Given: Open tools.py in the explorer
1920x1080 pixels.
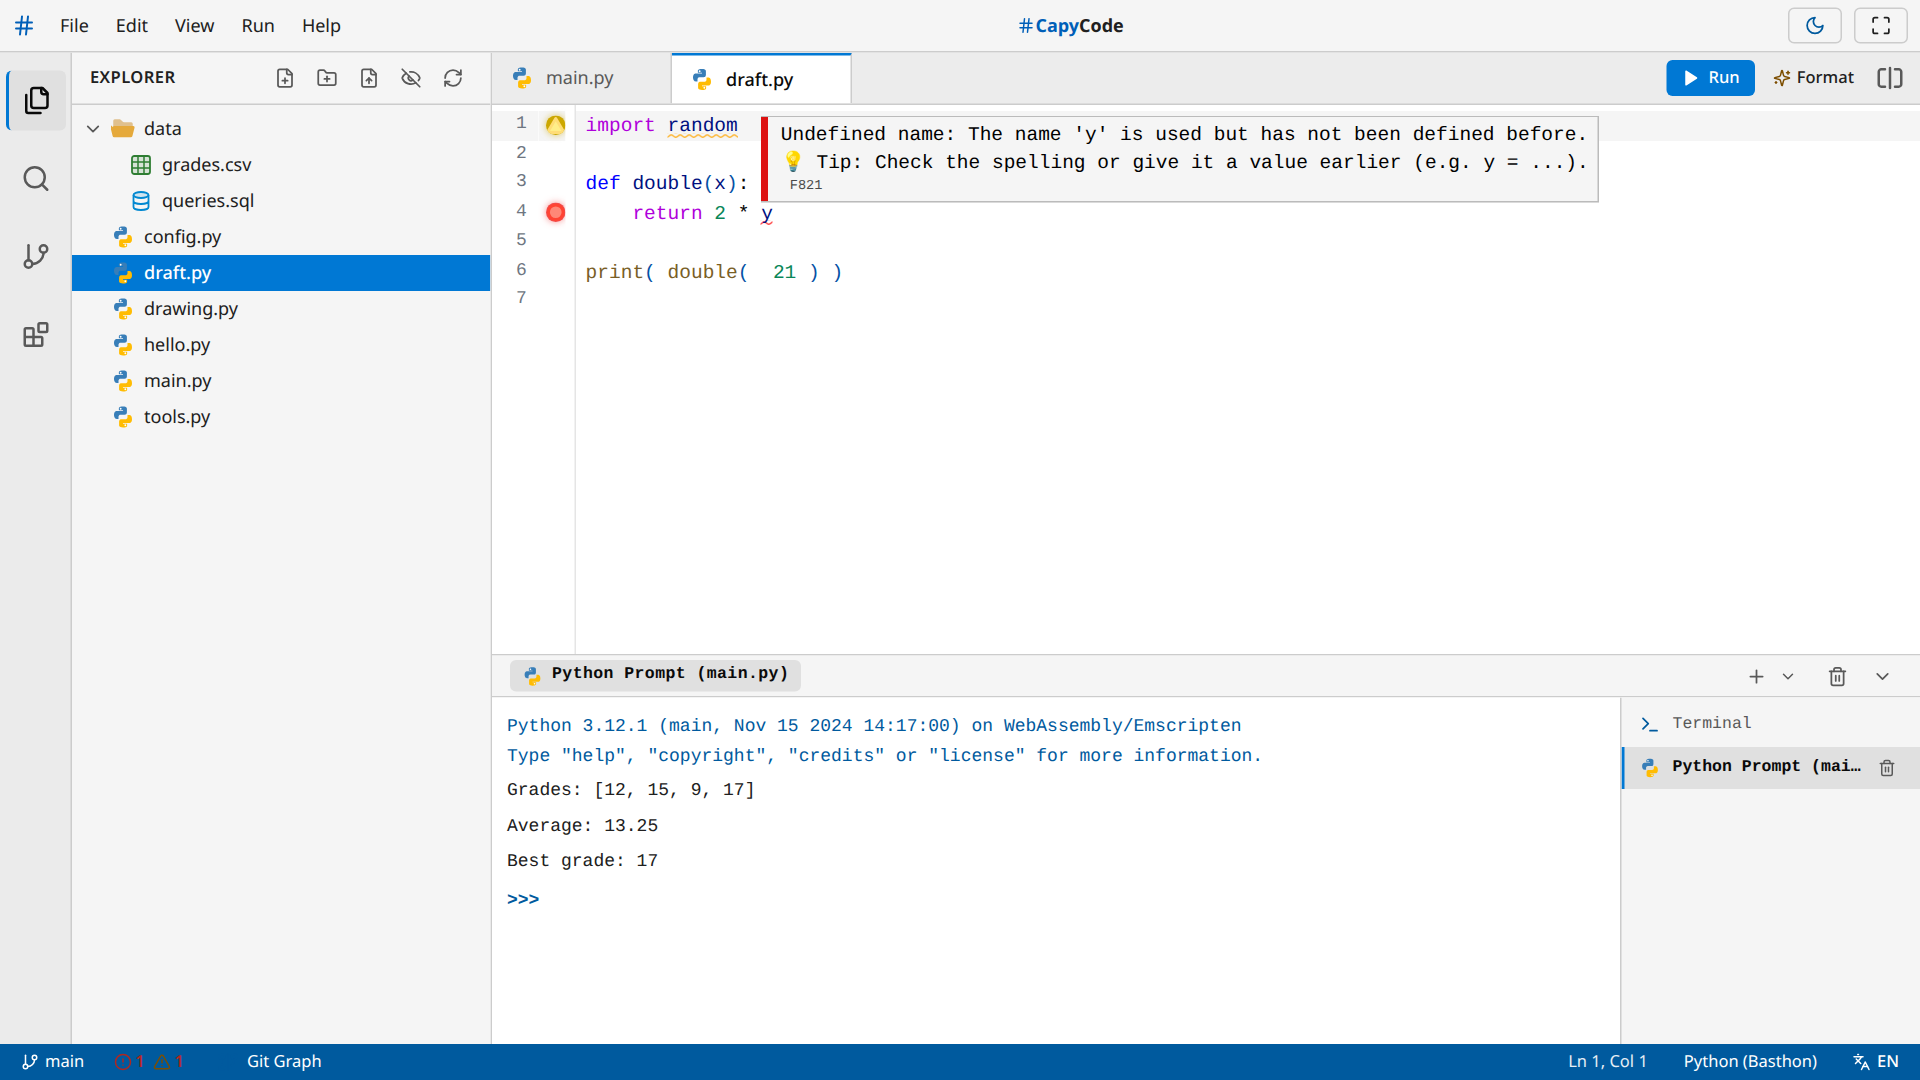Looking at the screenshot, I should click(x=281, y=417).
